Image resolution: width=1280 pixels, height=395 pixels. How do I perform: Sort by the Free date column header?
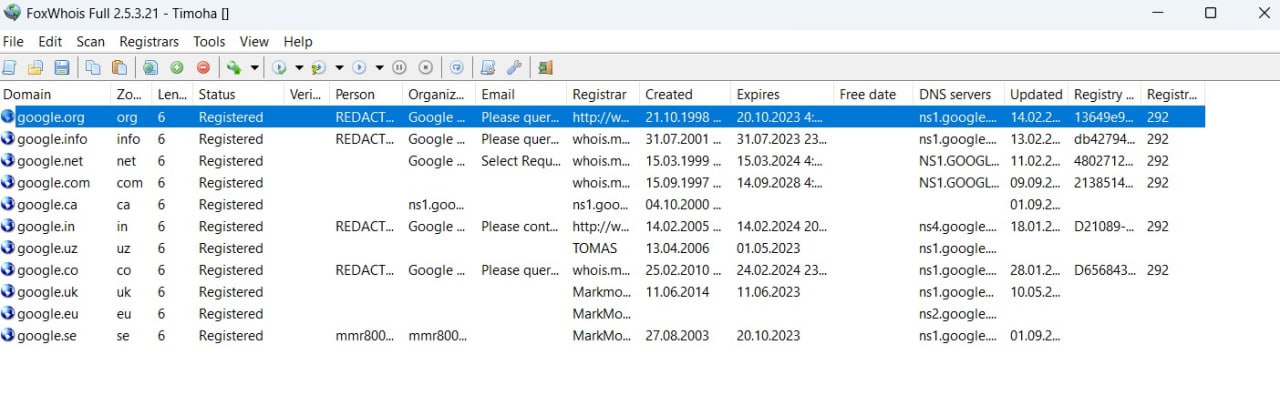873,94
